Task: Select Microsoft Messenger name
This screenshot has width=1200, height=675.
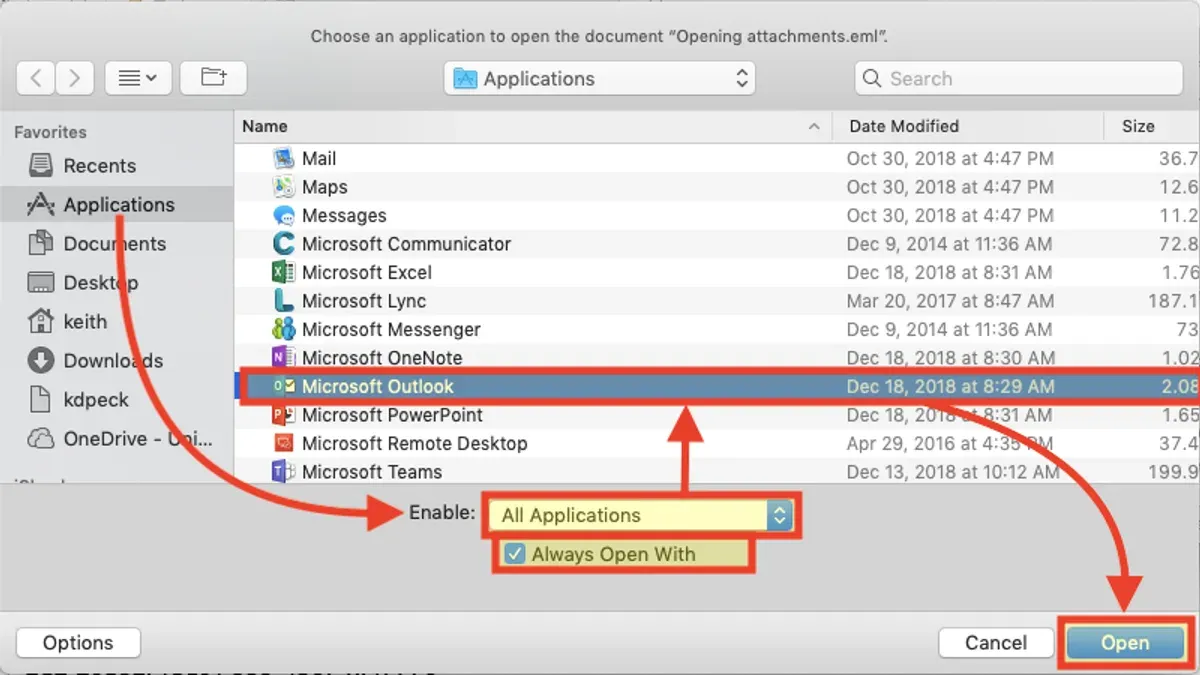Action: click(391, 329)
